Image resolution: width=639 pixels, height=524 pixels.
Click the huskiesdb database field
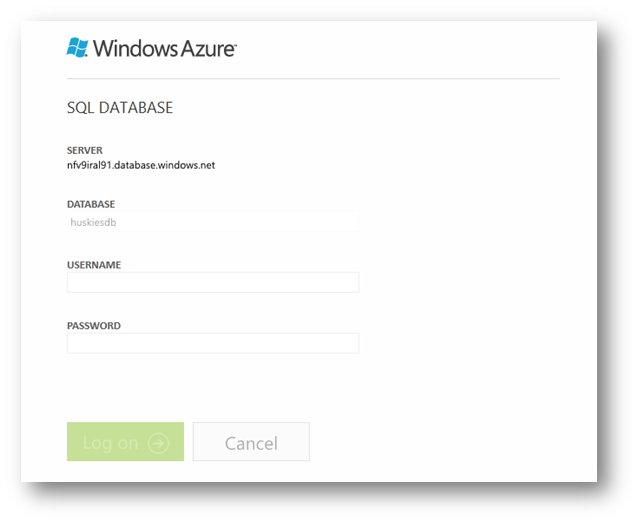(213, 222)
